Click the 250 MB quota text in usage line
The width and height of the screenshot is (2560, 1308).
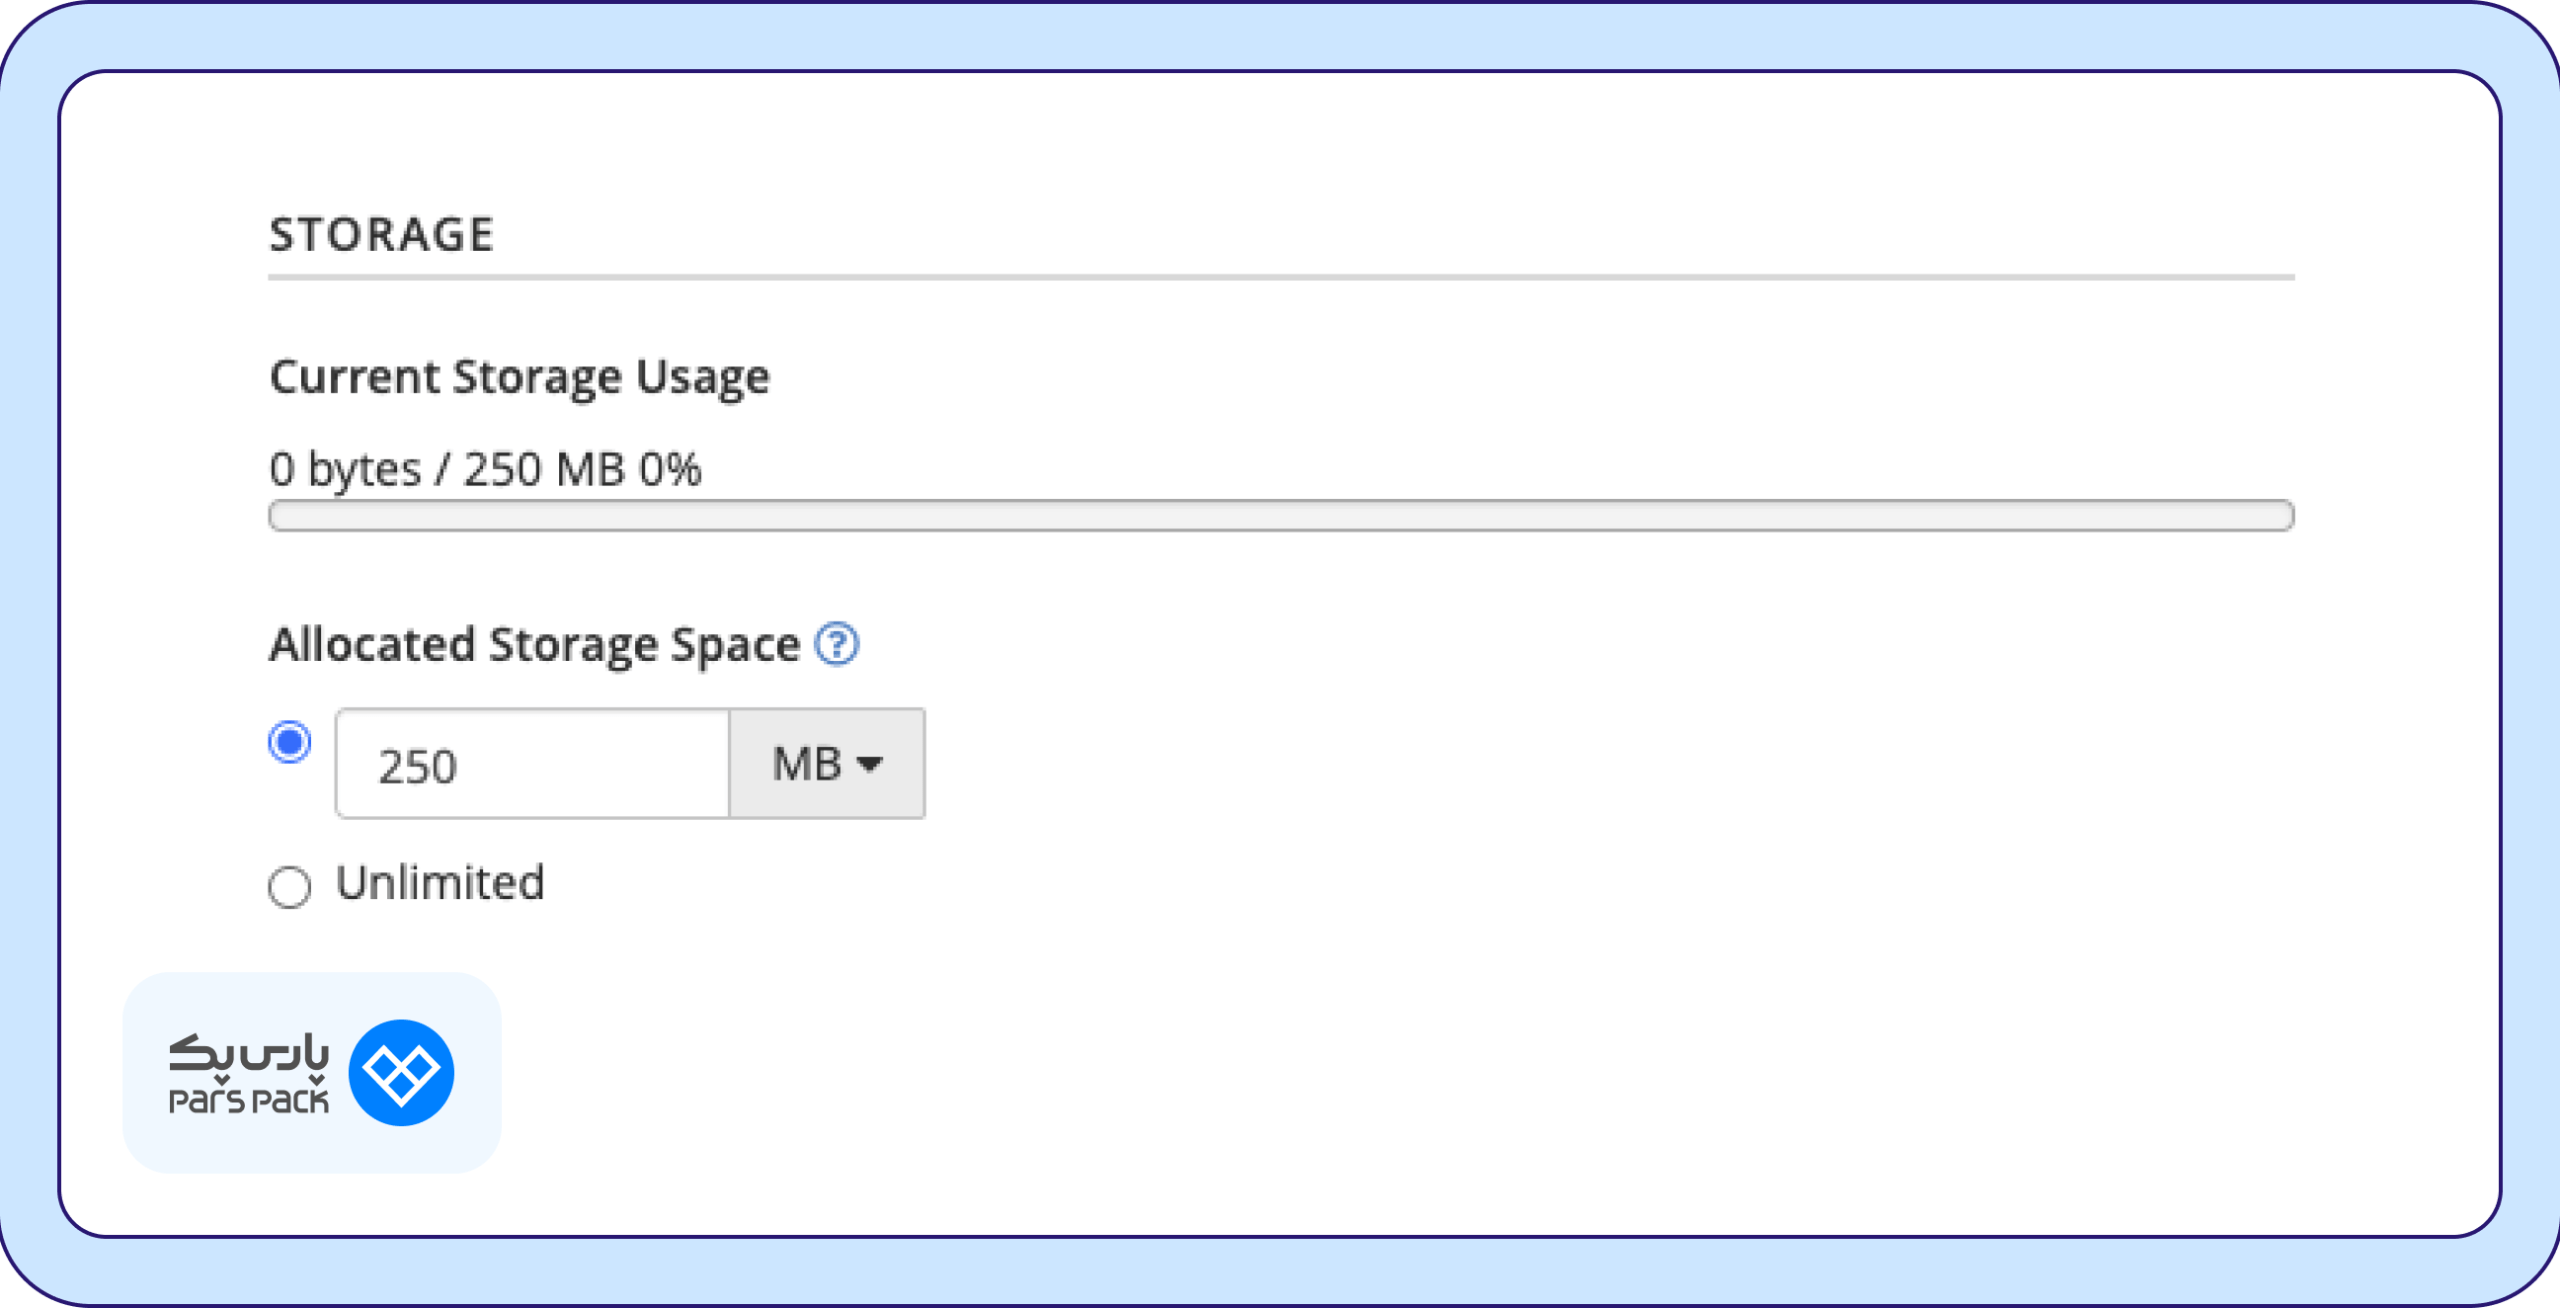pyautogui.click(x=544, y=469)
